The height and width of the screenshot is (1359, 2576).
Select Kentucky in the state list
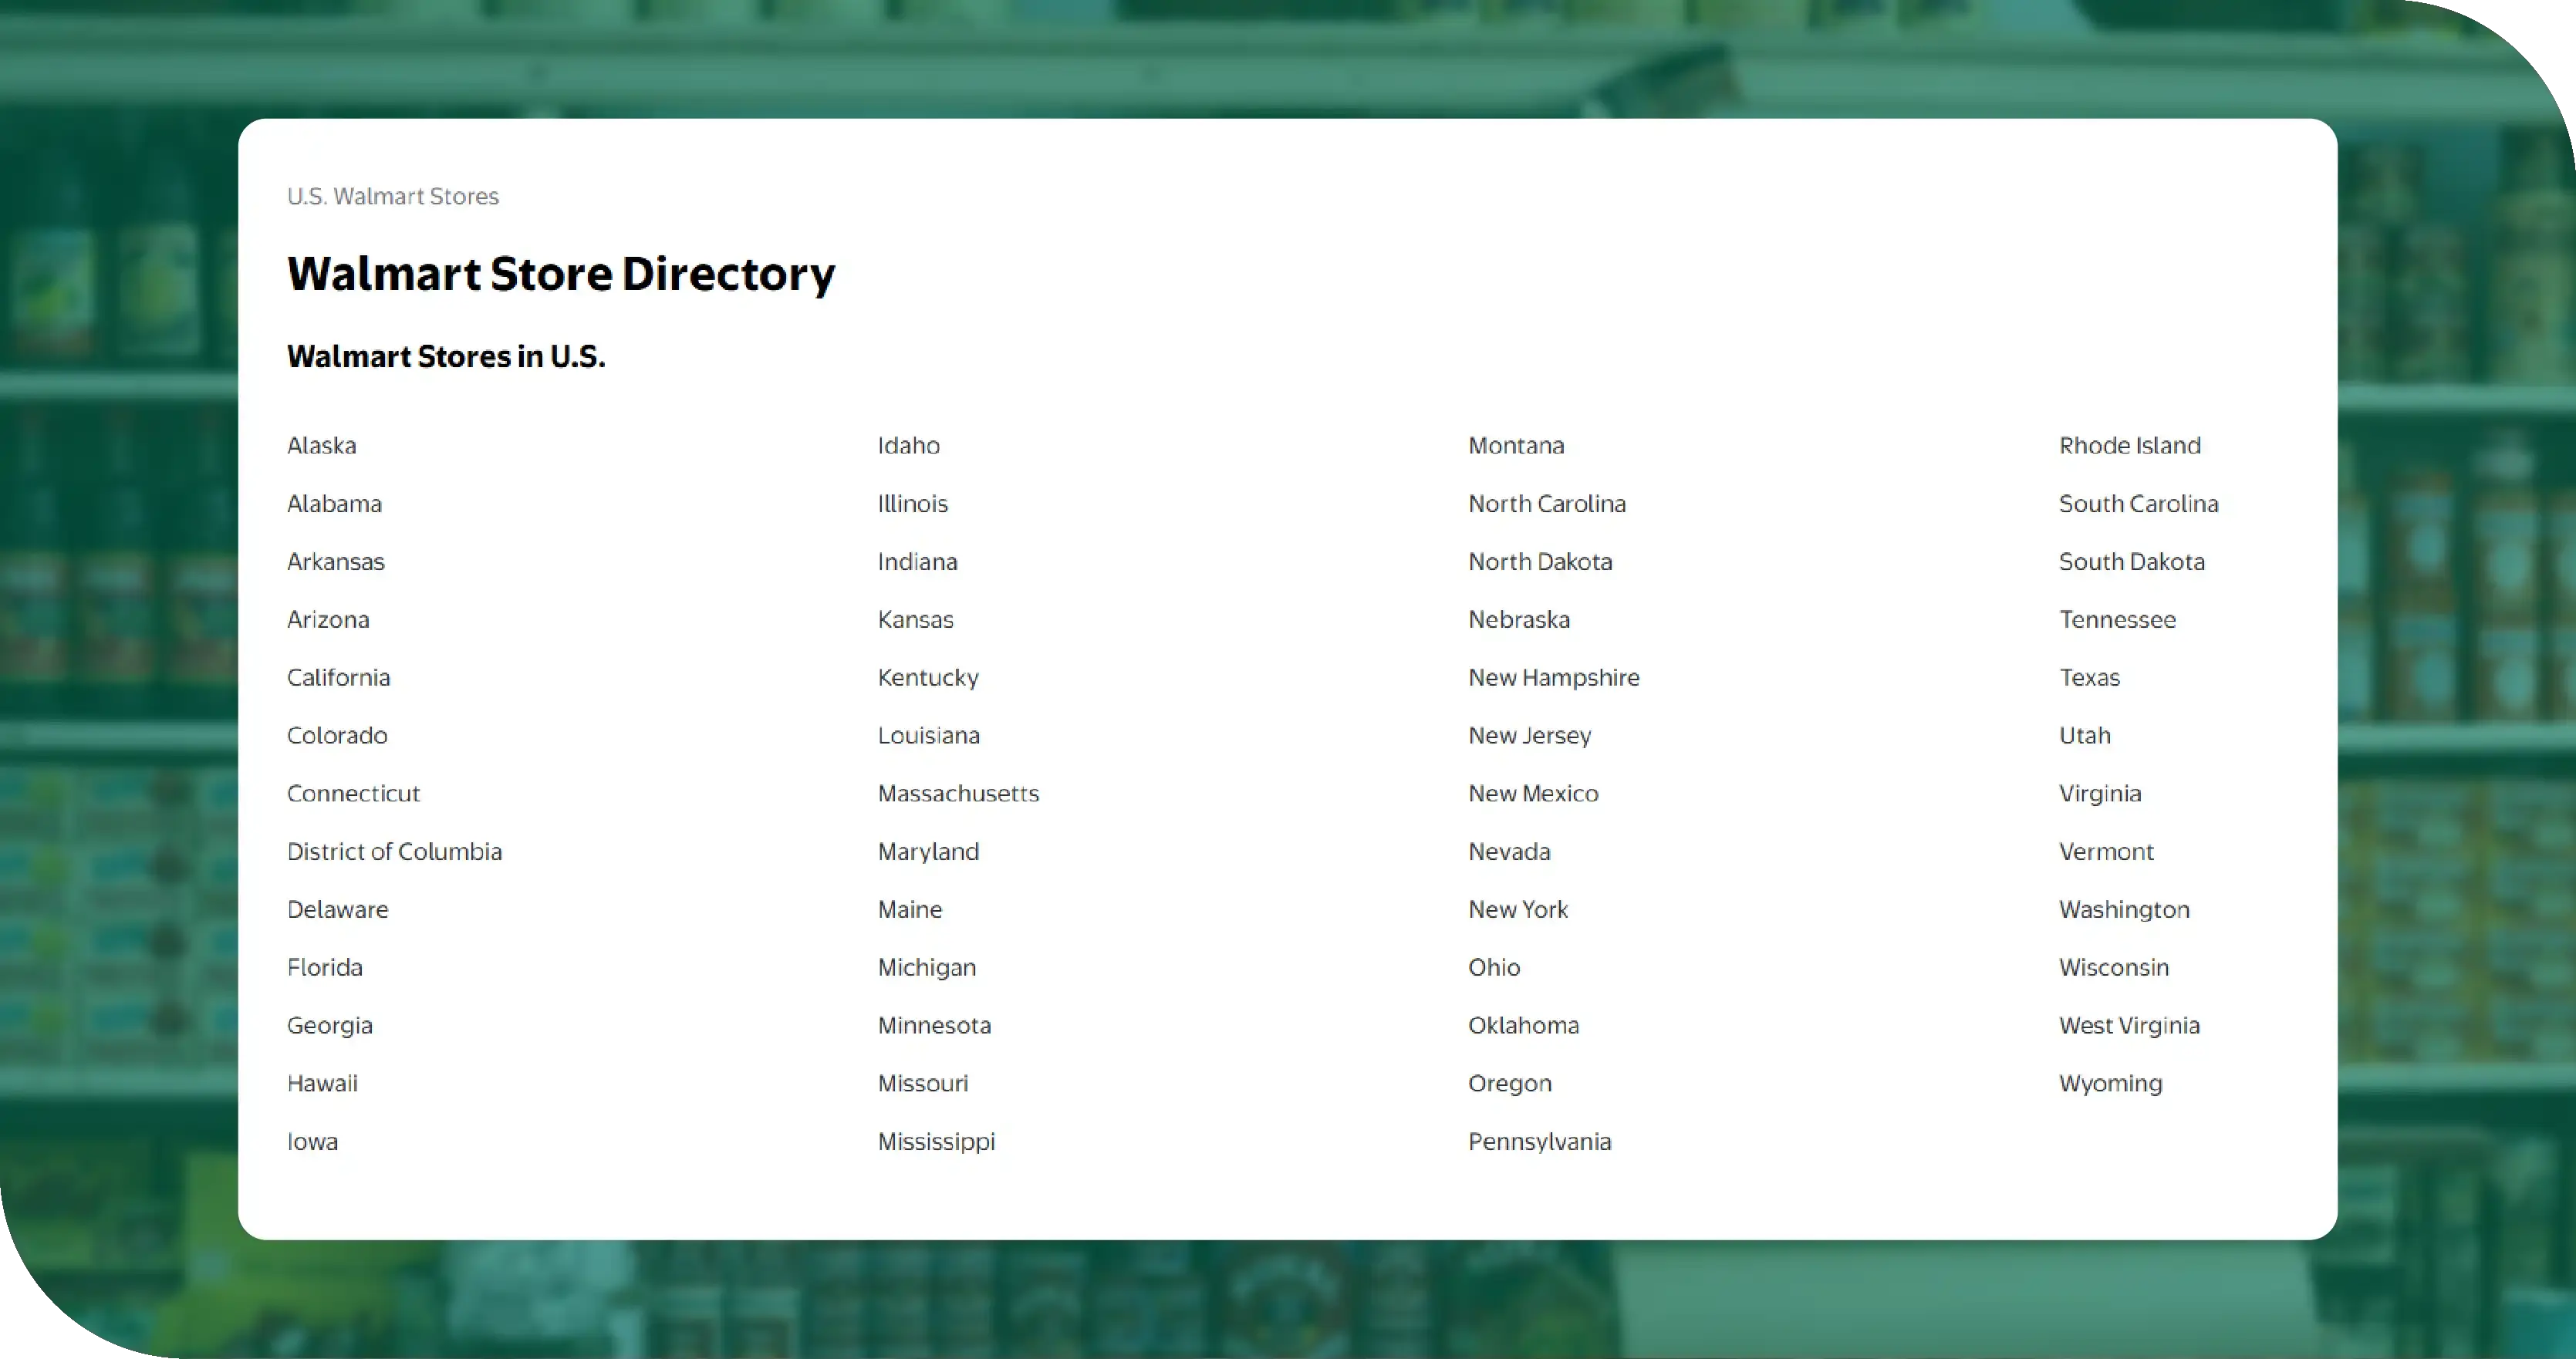pos(929,677)
